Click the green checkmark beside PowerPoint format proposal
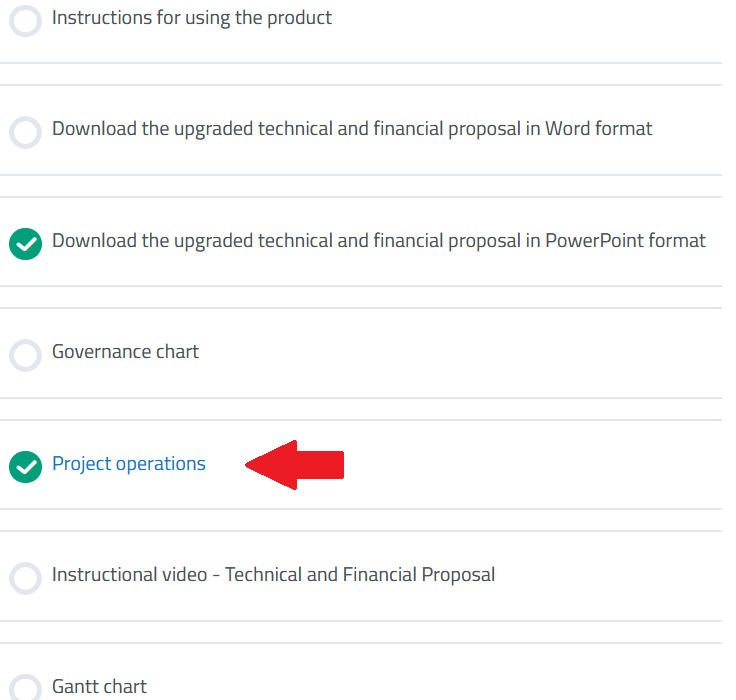Screen dimensions: 736x700 (25, 243)
